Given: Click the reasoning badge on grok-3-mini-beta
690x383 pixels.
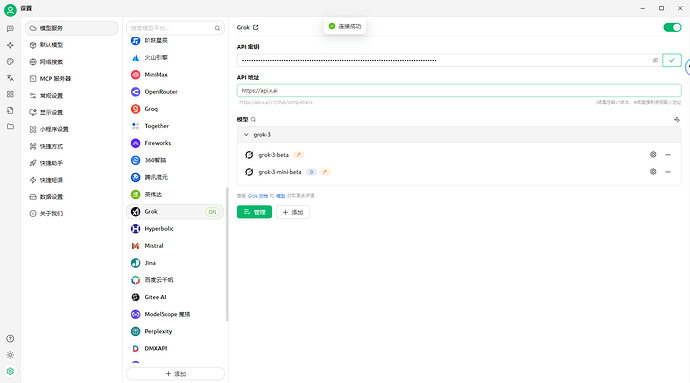Looking at the screenshot, I should [311, 172].
